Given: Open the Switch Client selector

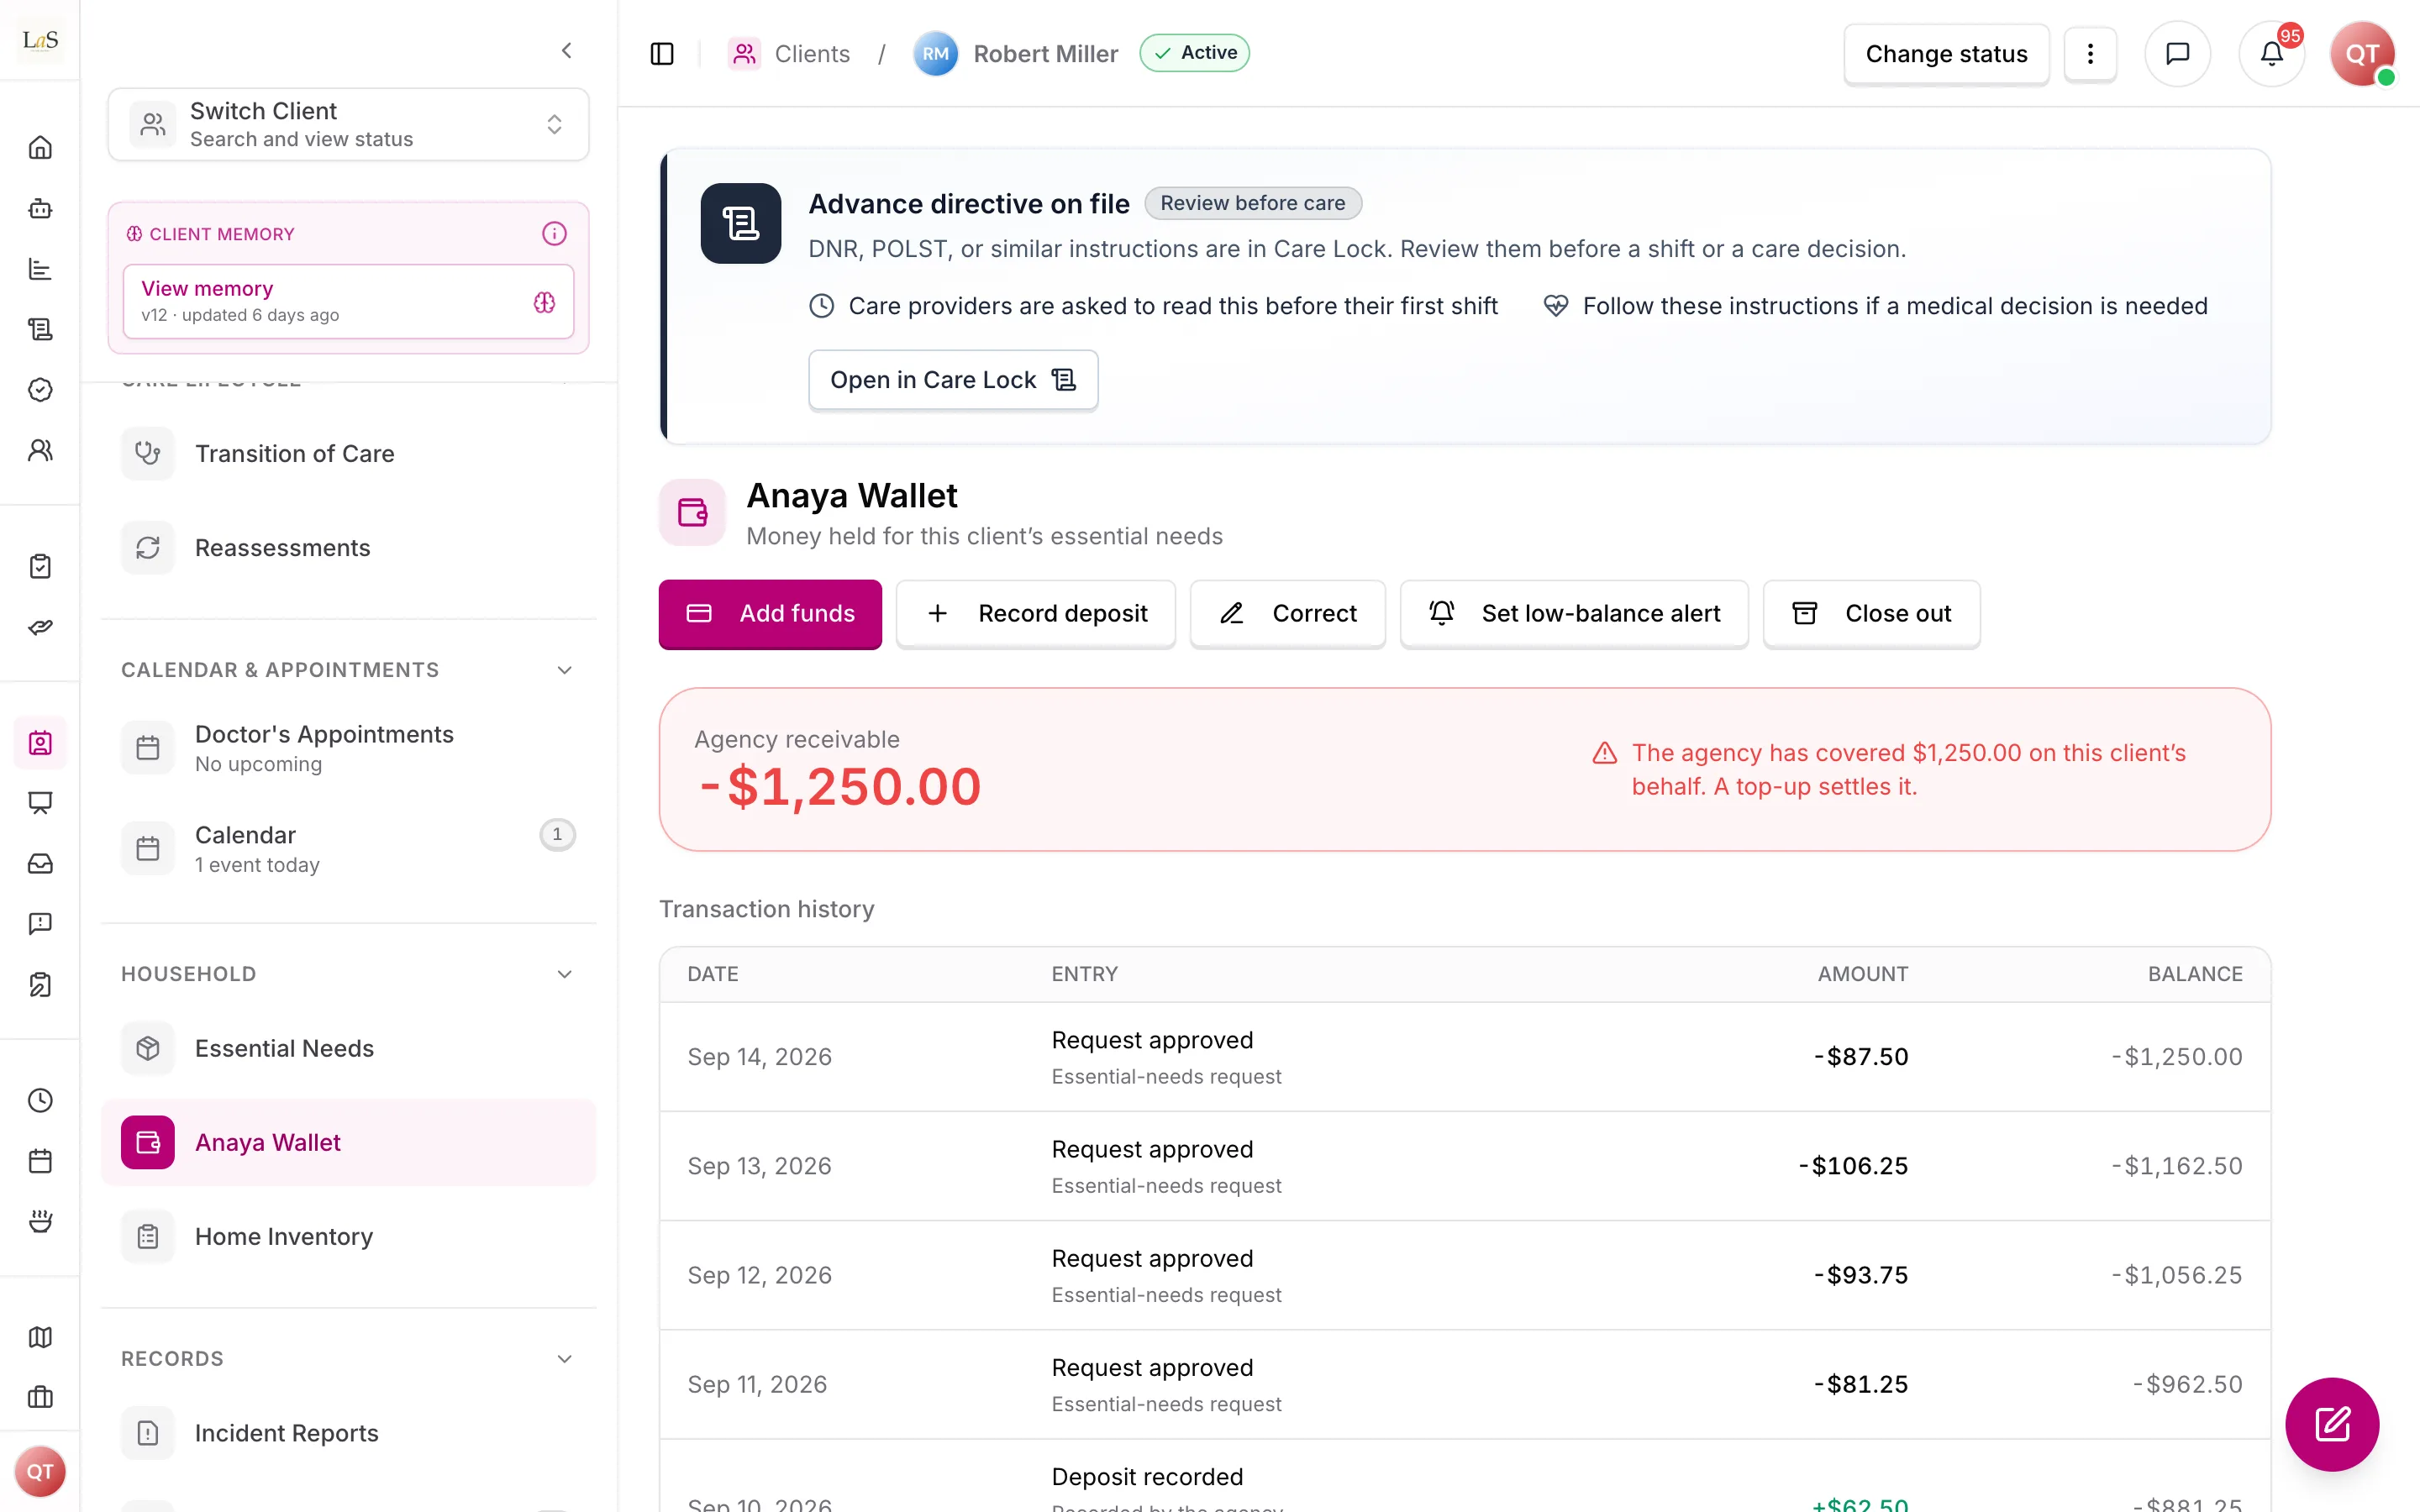Looking at the screenshot, I should [348, 124].
